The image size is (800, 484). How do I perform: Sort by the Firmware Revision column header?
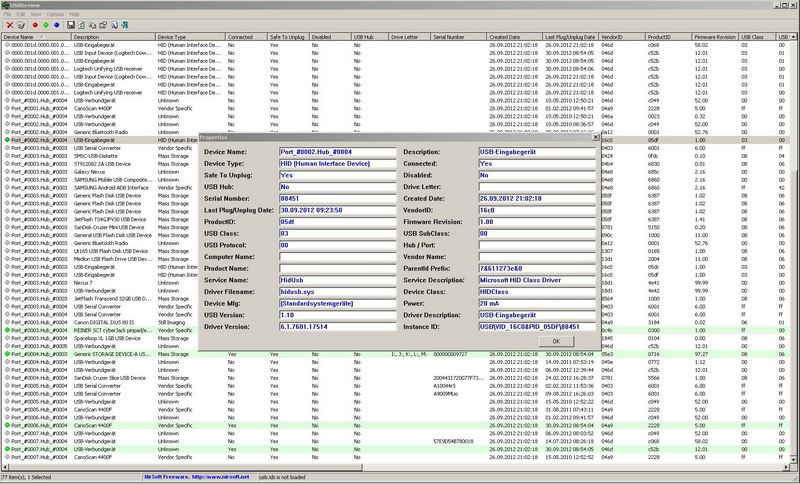point(715,37)
